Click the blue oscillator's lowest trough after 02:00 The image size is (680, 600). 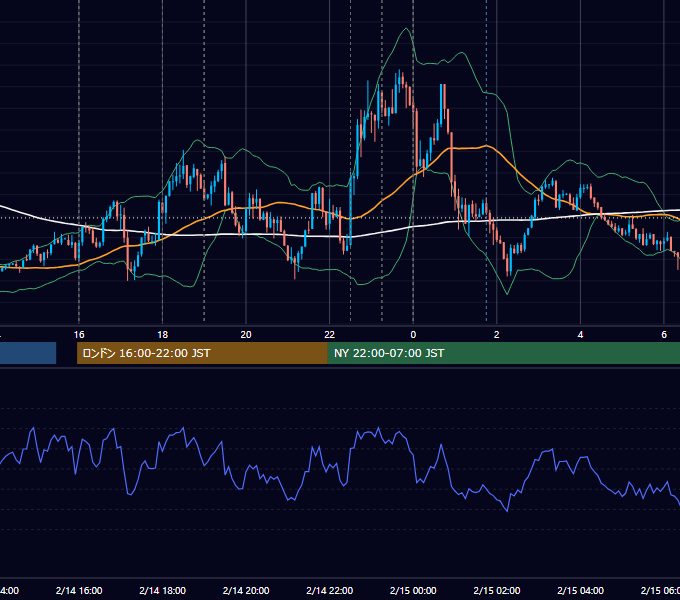click(507, 511)
